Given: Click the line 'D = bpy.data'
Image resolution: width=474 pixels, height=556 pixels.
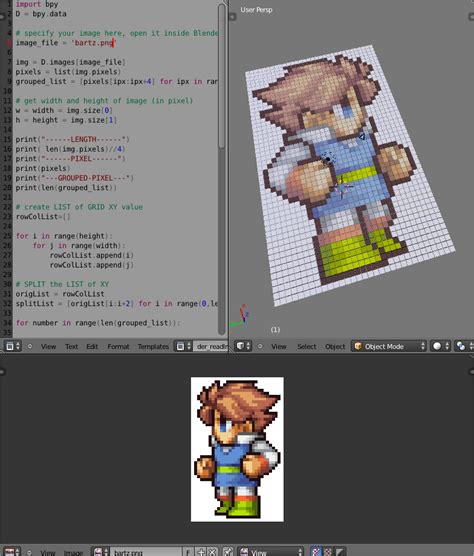Looking at the screenshot, I should tap(41, 14).
